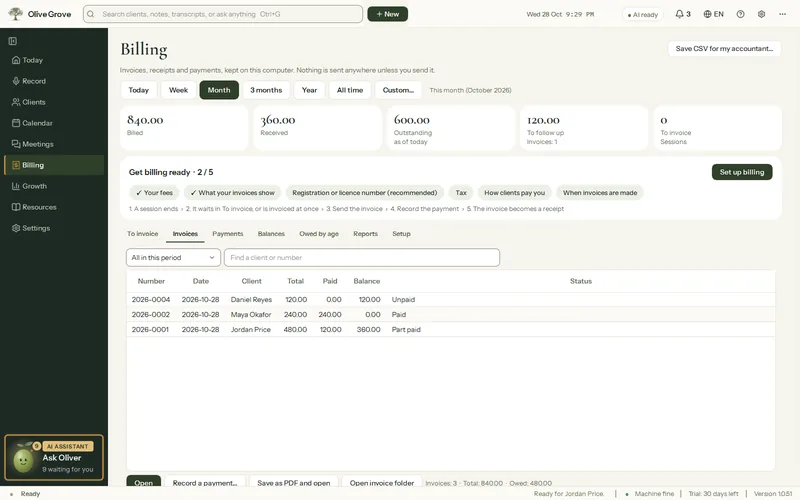The height and width of the screenshot is (500, 800).
Task: Open the help question mark icon
Action: (x=740, y=14)
